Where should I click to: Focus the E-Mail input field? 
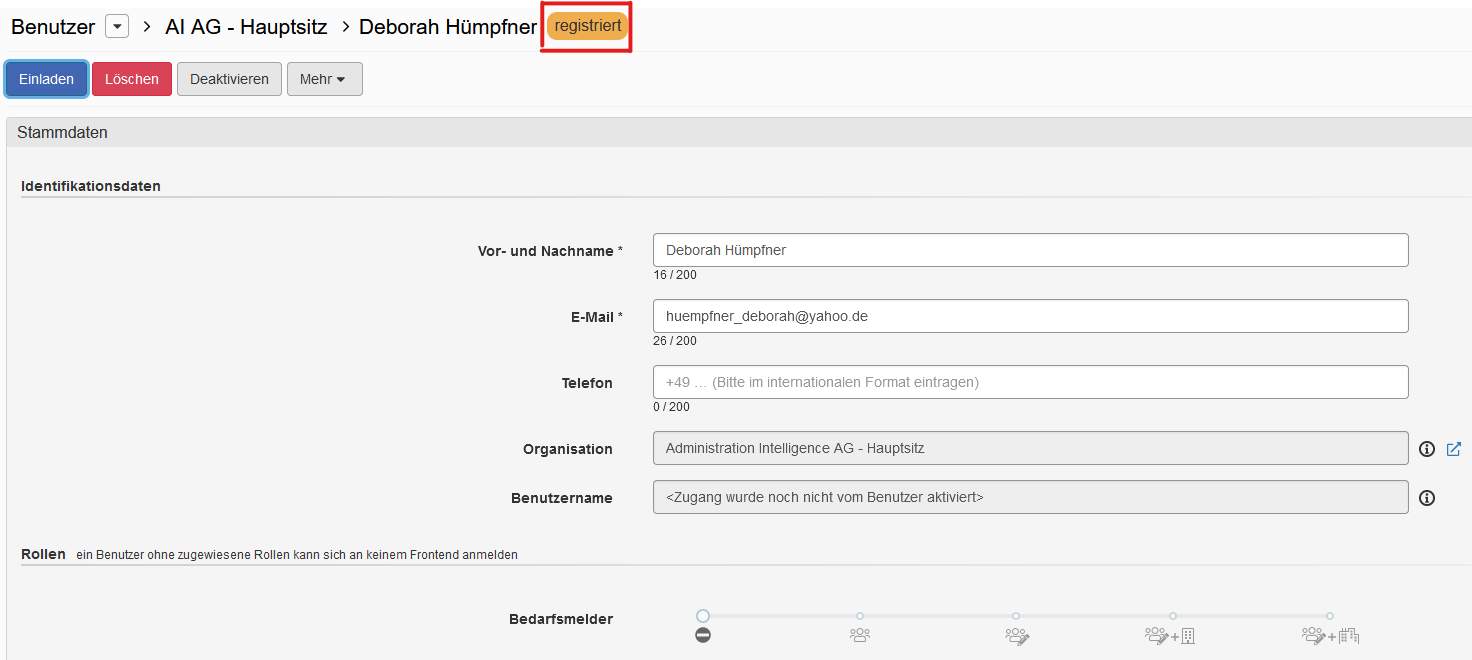[1030, 316]
